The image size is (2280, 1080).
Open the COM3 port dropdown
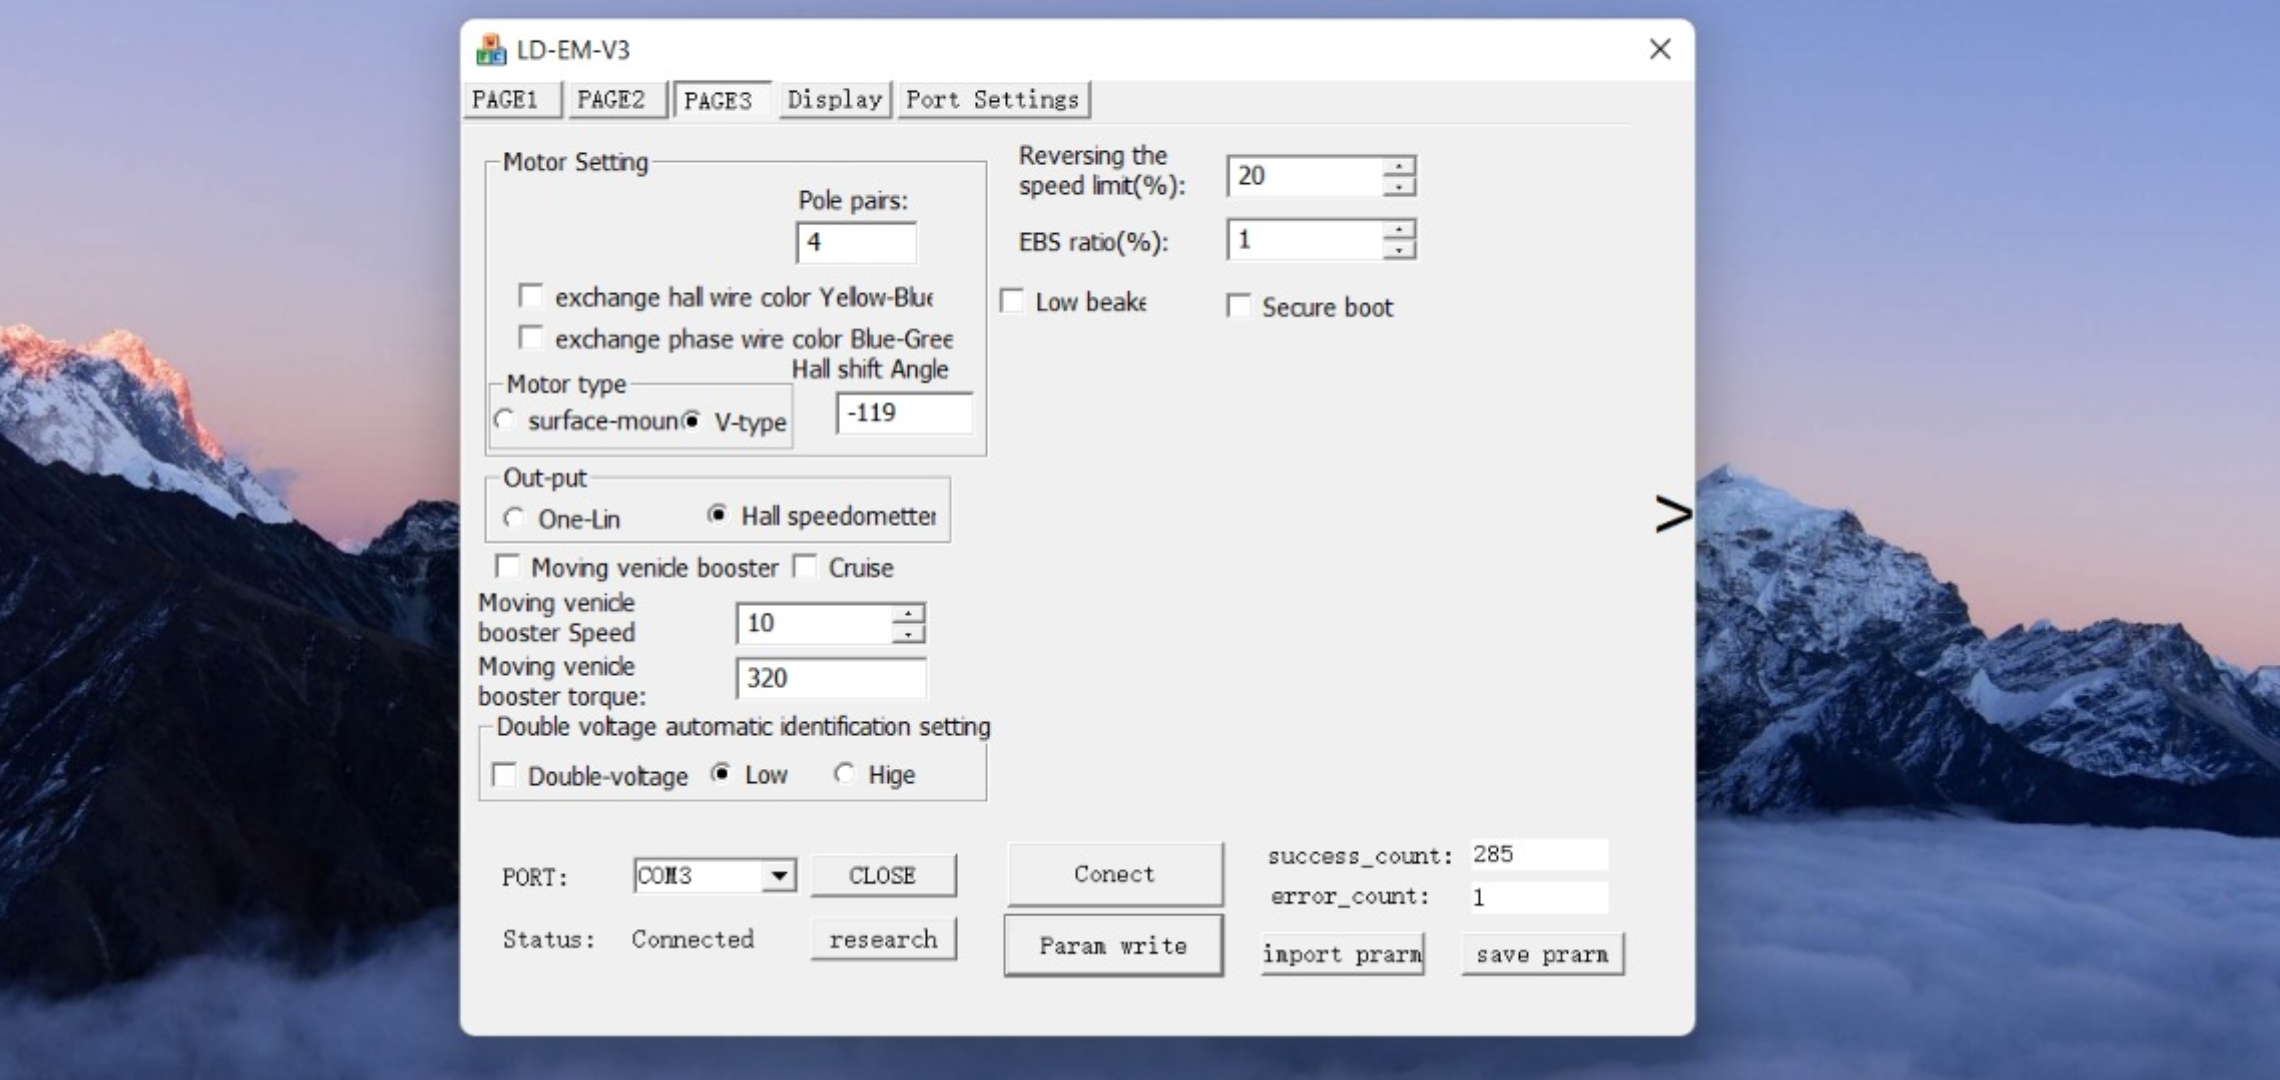778,876
